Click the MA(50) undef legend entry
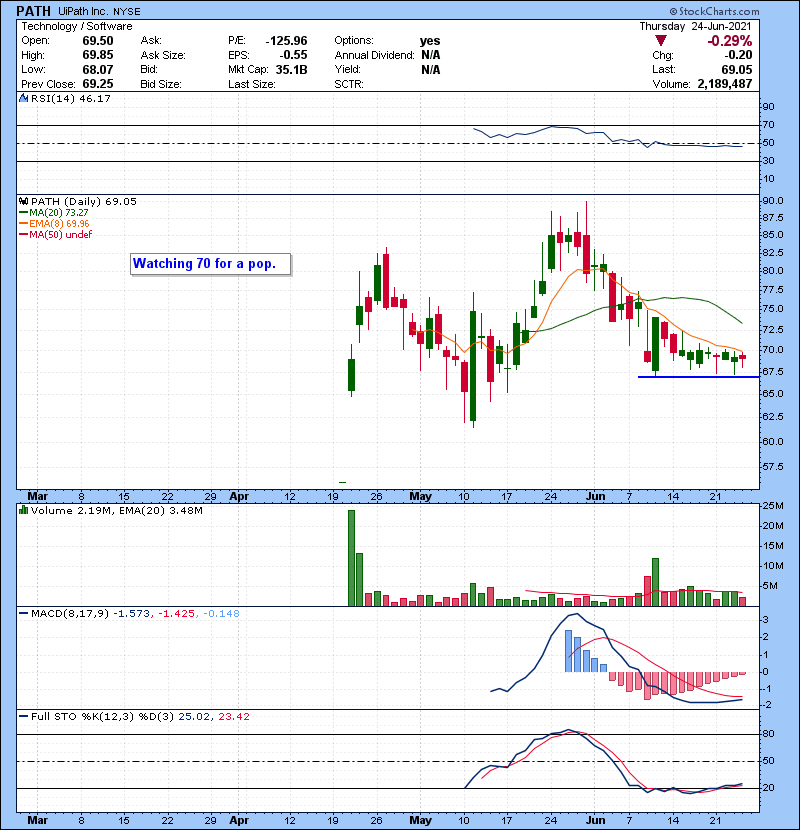Screen dimensions: 800x830 tap(60, 235)
